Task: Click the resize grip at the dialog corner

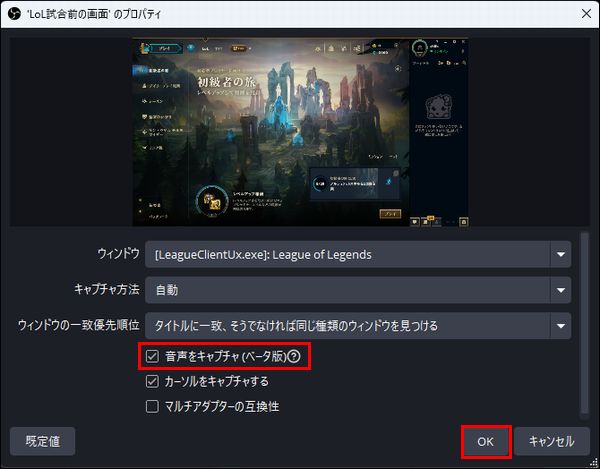Action: (593, 462)
